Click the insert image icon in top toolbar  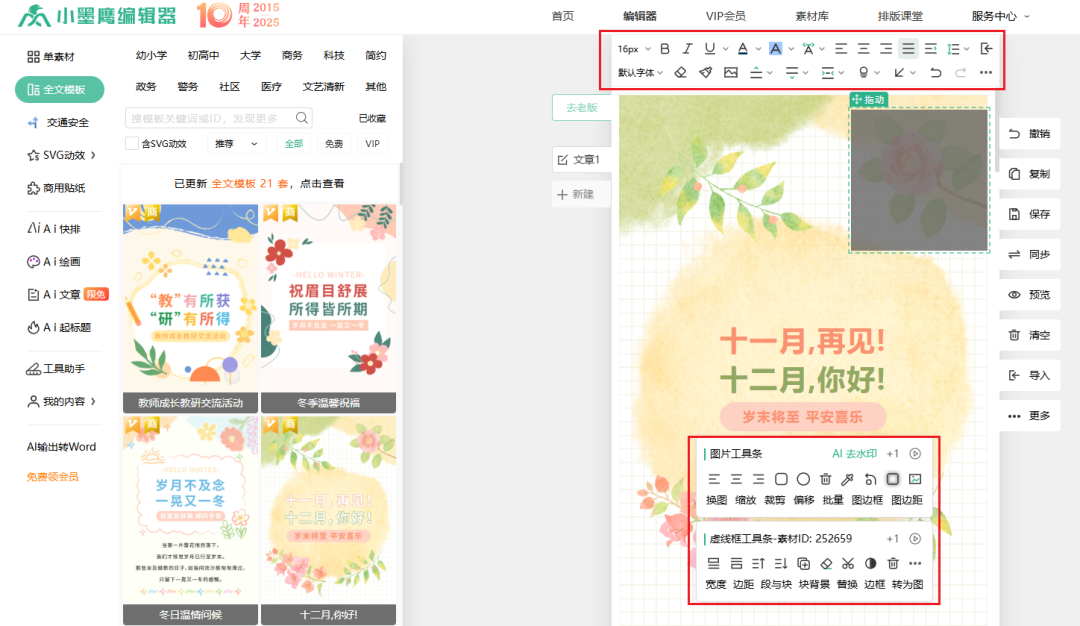[x=731, y=72]
